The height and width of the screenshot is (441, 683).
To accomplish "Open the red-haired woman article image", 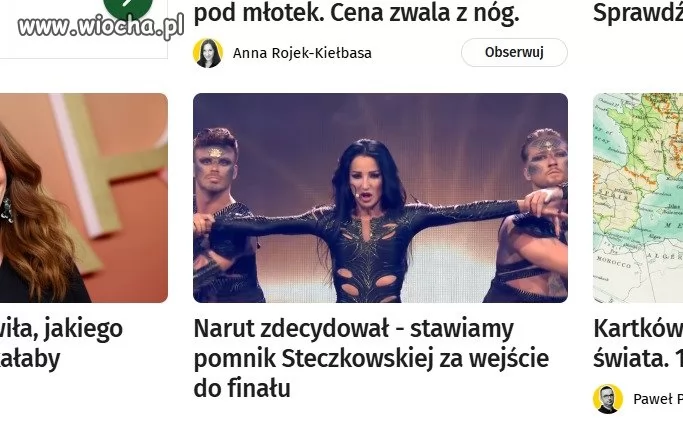I will 84,198.
